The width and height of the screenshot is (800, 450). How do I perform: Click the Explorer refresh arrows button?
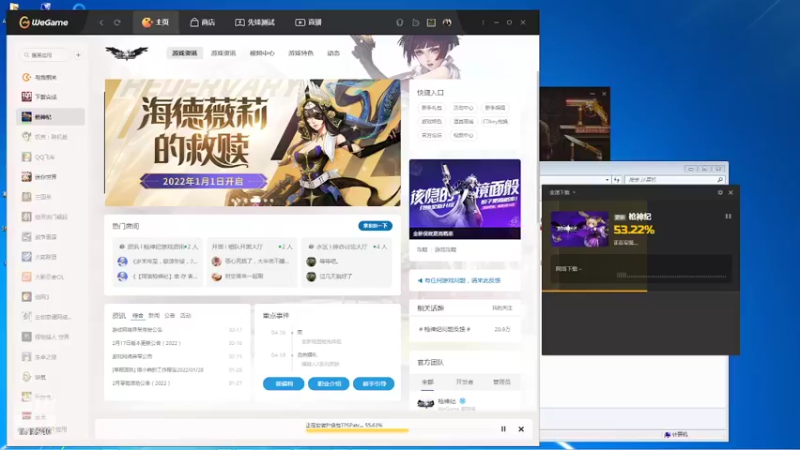point(617,180)
